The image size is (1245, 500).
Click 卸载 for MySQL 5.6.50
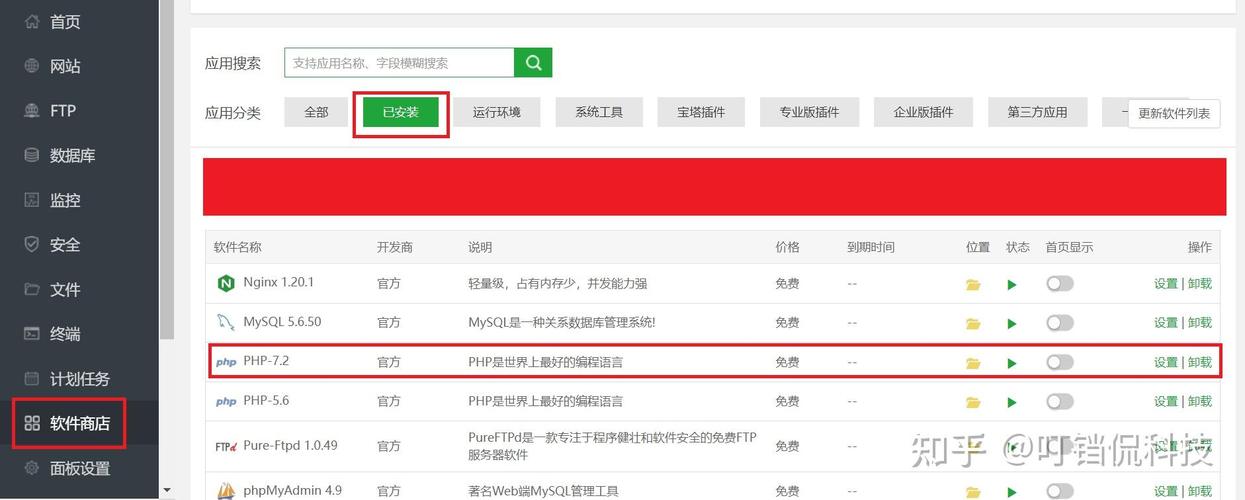click(1200, 323)
